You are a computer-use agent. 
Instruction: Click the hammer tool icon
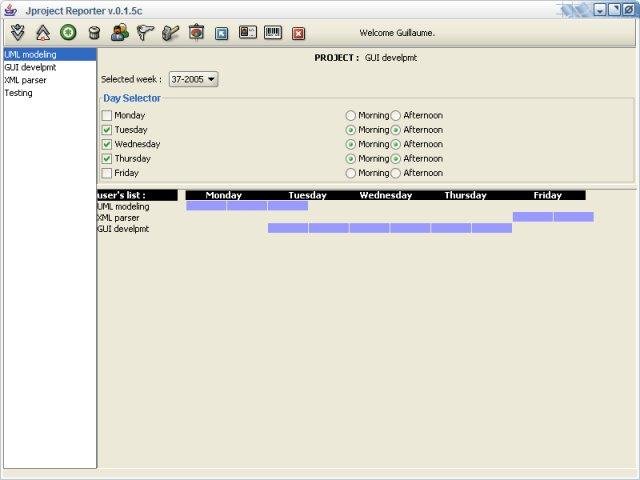[171, 33]
